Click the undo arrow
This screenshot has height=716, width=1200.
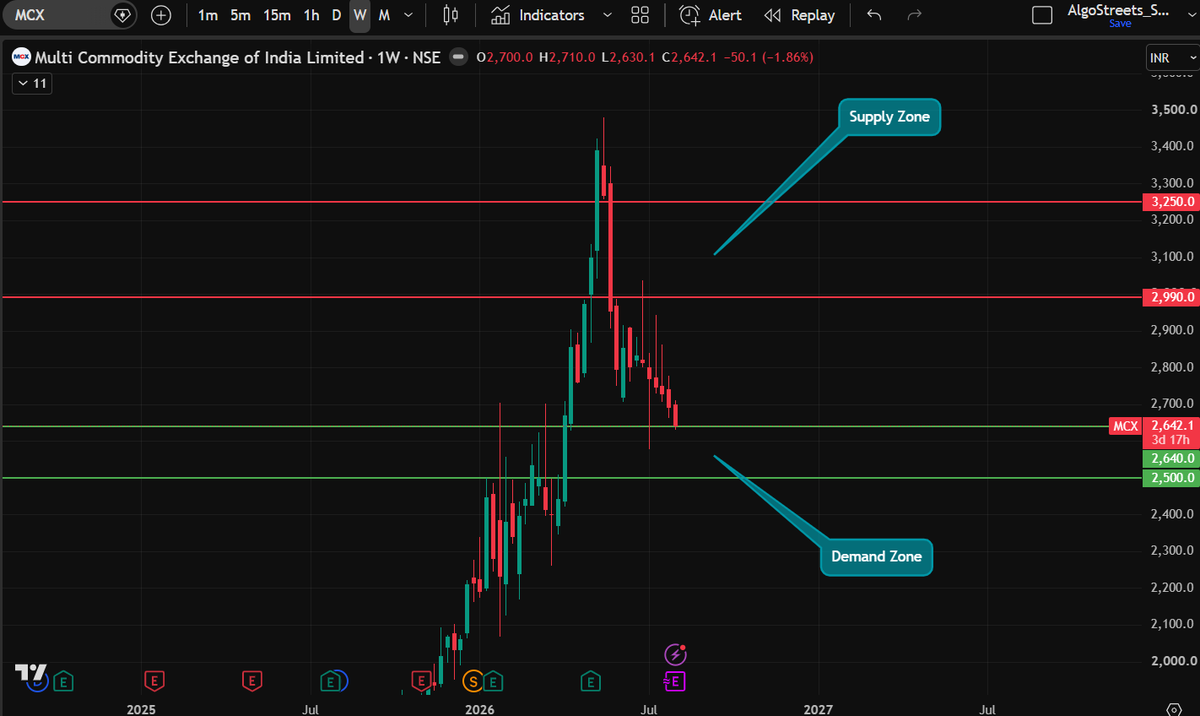click(x=875, y=15)
